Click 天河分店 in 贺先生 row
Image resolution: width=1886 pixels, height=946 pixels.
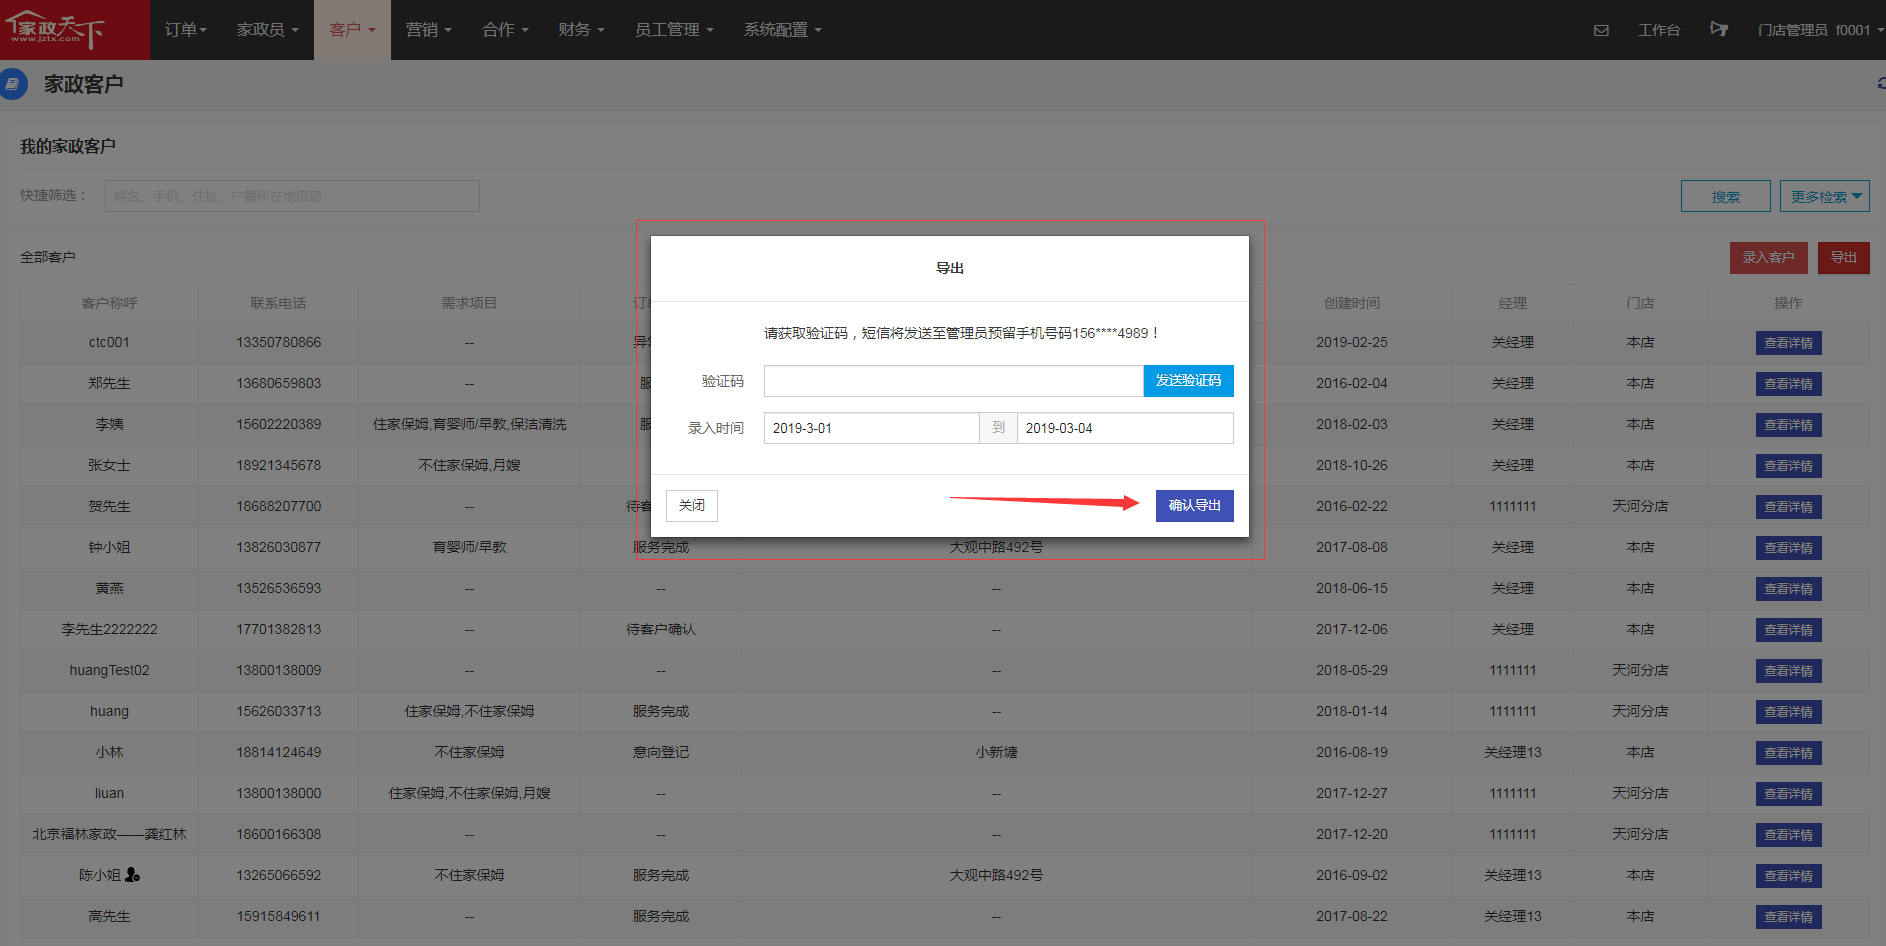(1640, 506)
